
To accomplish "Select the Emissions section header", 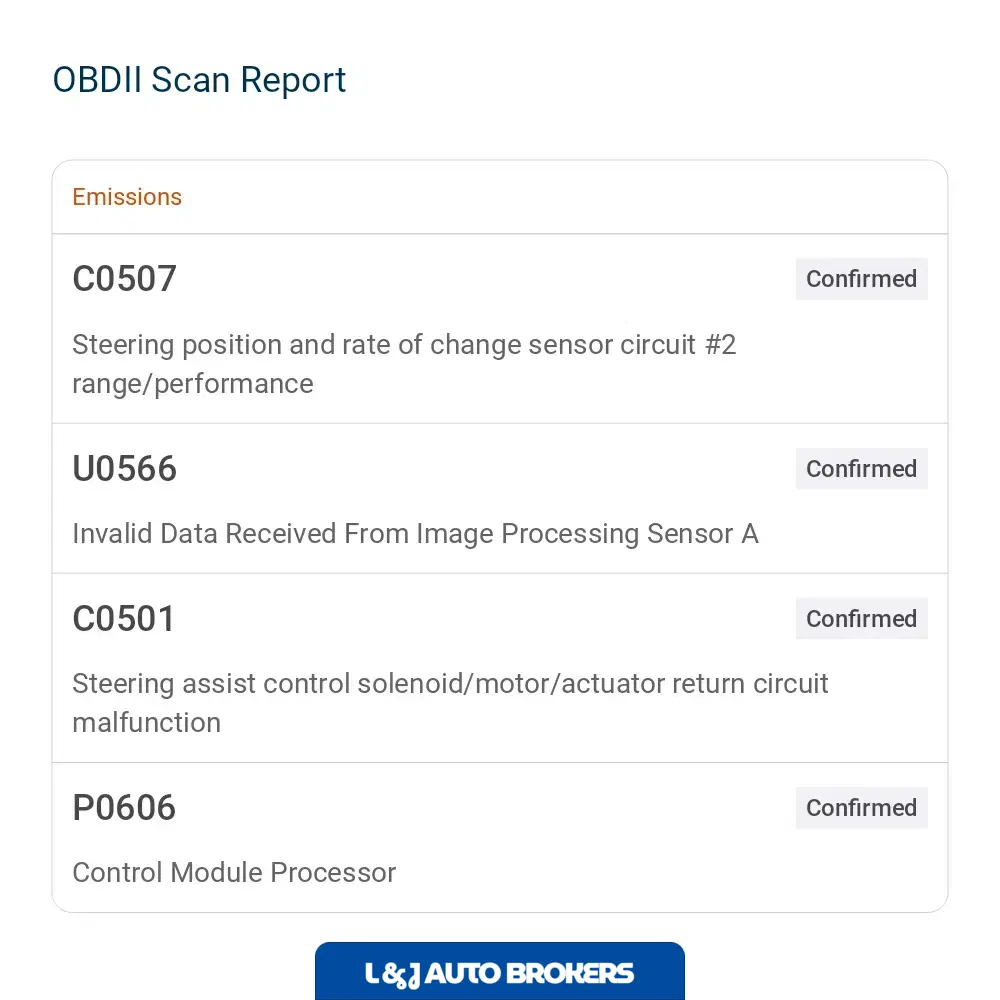I will [x=127, y=197].
